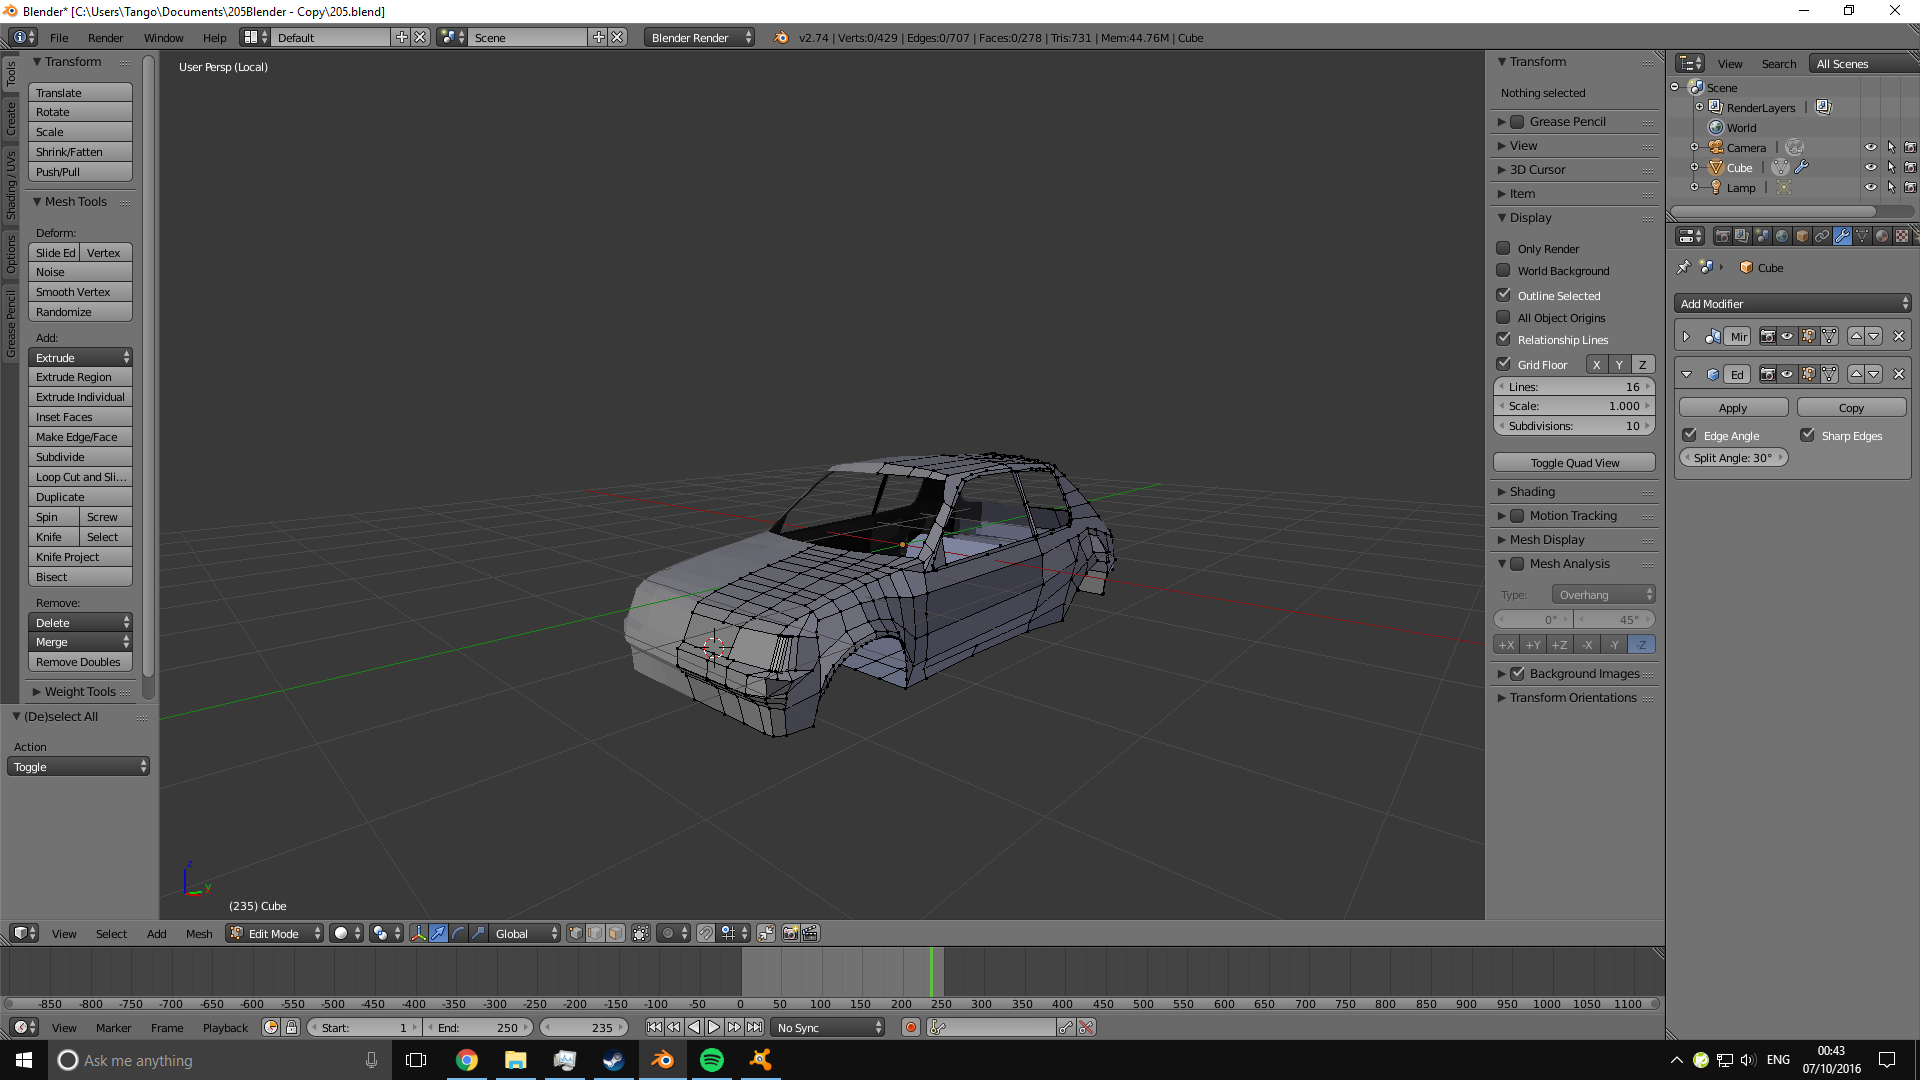Enable the Only Render checkbox
This screenshot has width=1920, height=1080.
point(1503,248)
